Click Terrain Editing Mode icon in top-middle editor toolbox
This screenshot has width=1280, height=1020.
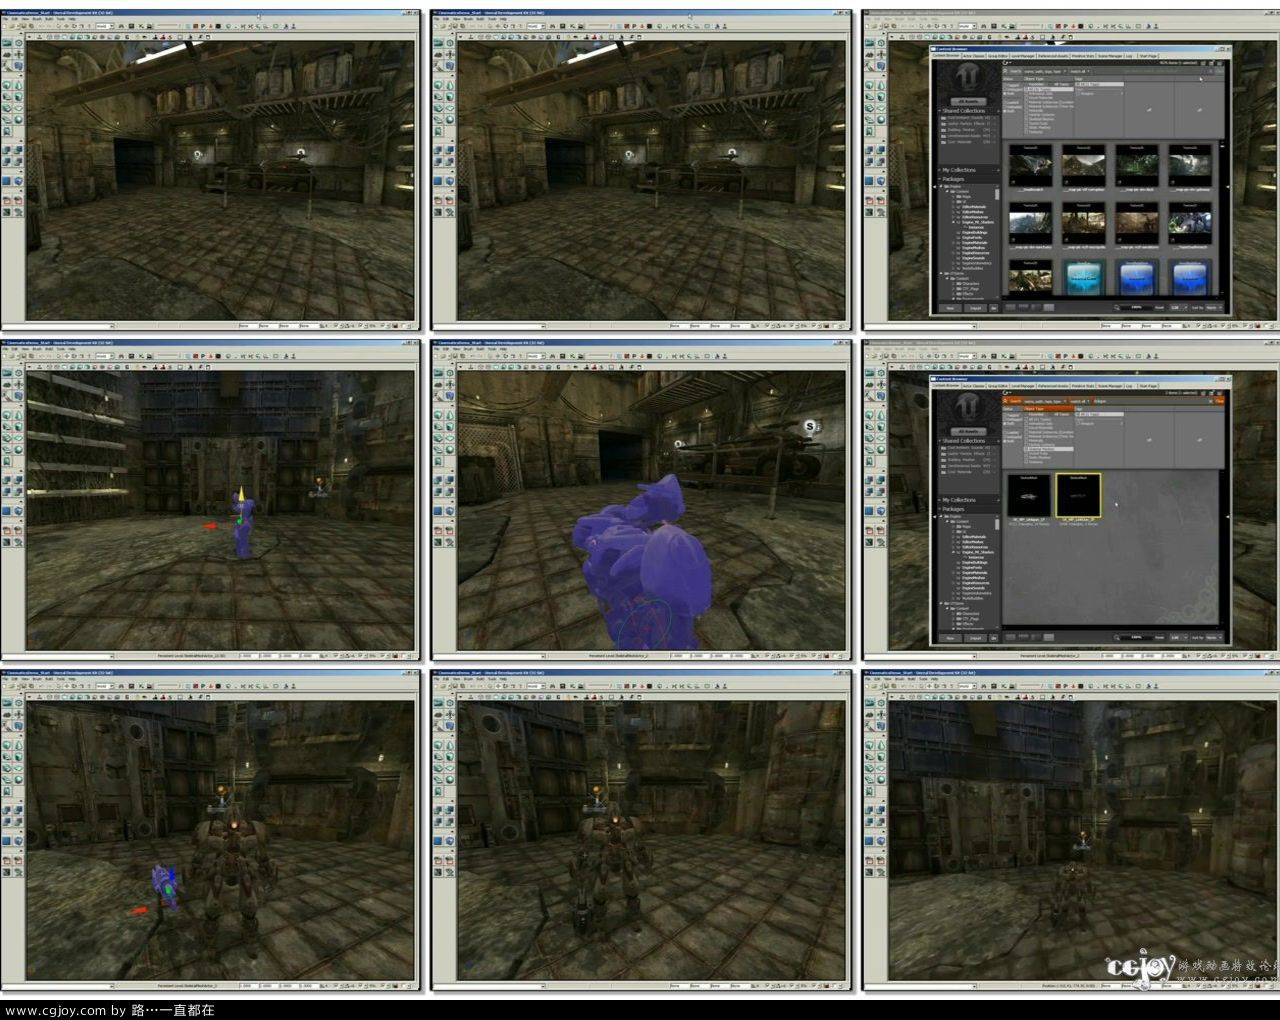coord(437,55)
